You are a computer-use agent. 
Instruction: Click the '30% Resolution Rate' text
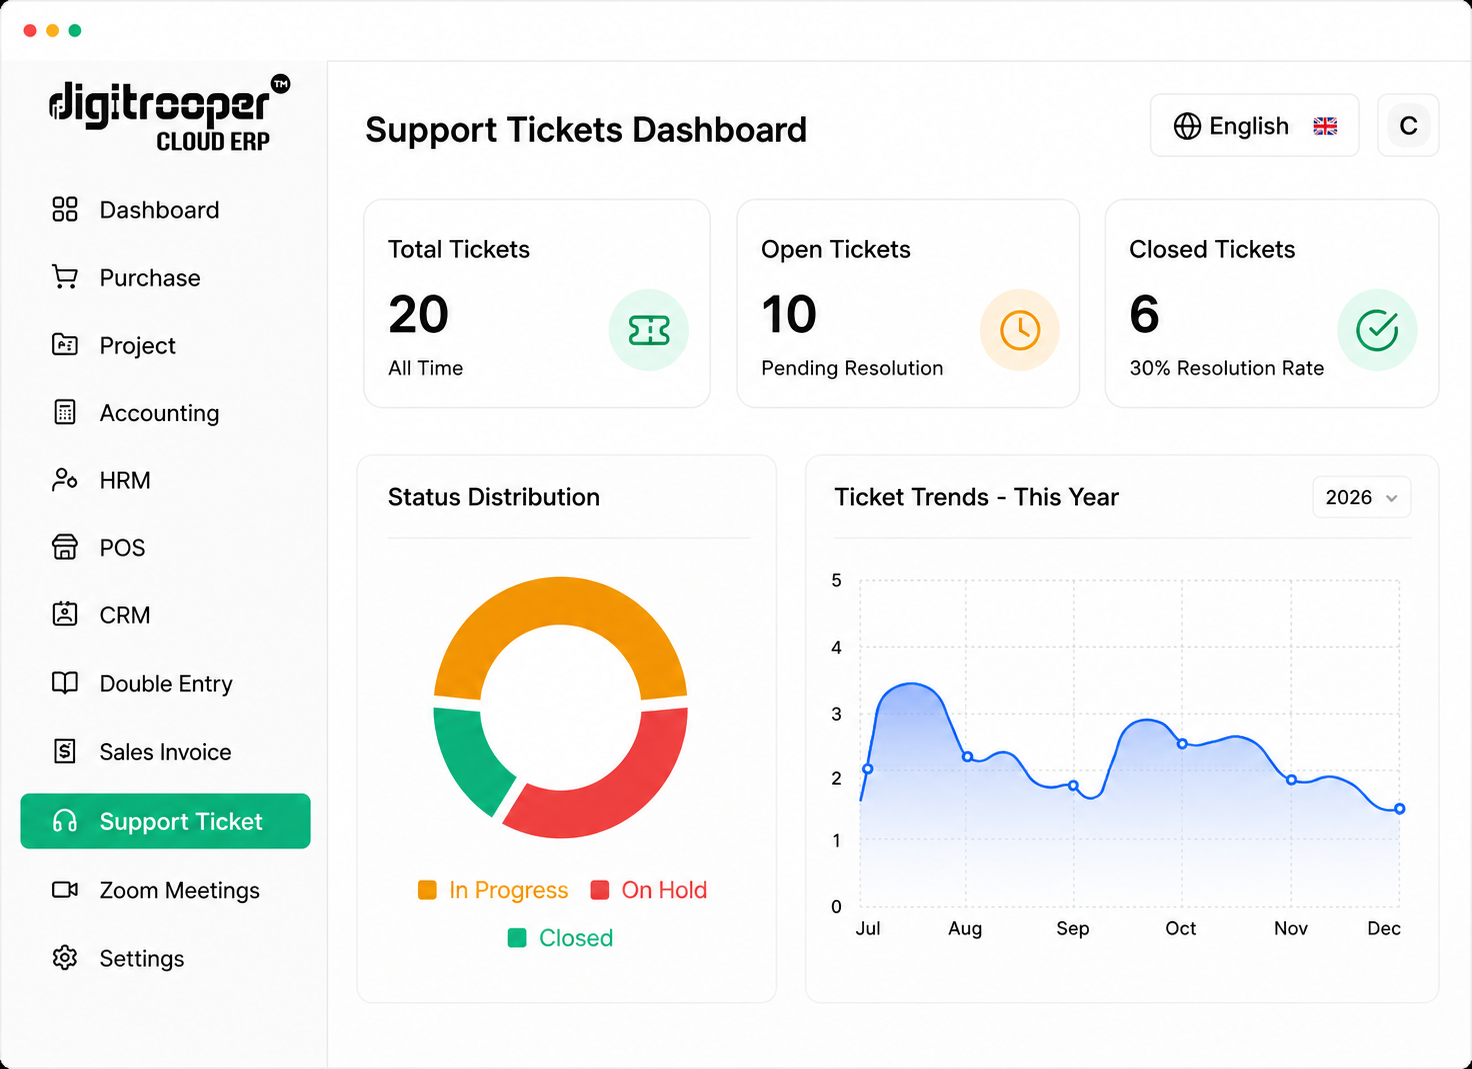click(1227, 368)
